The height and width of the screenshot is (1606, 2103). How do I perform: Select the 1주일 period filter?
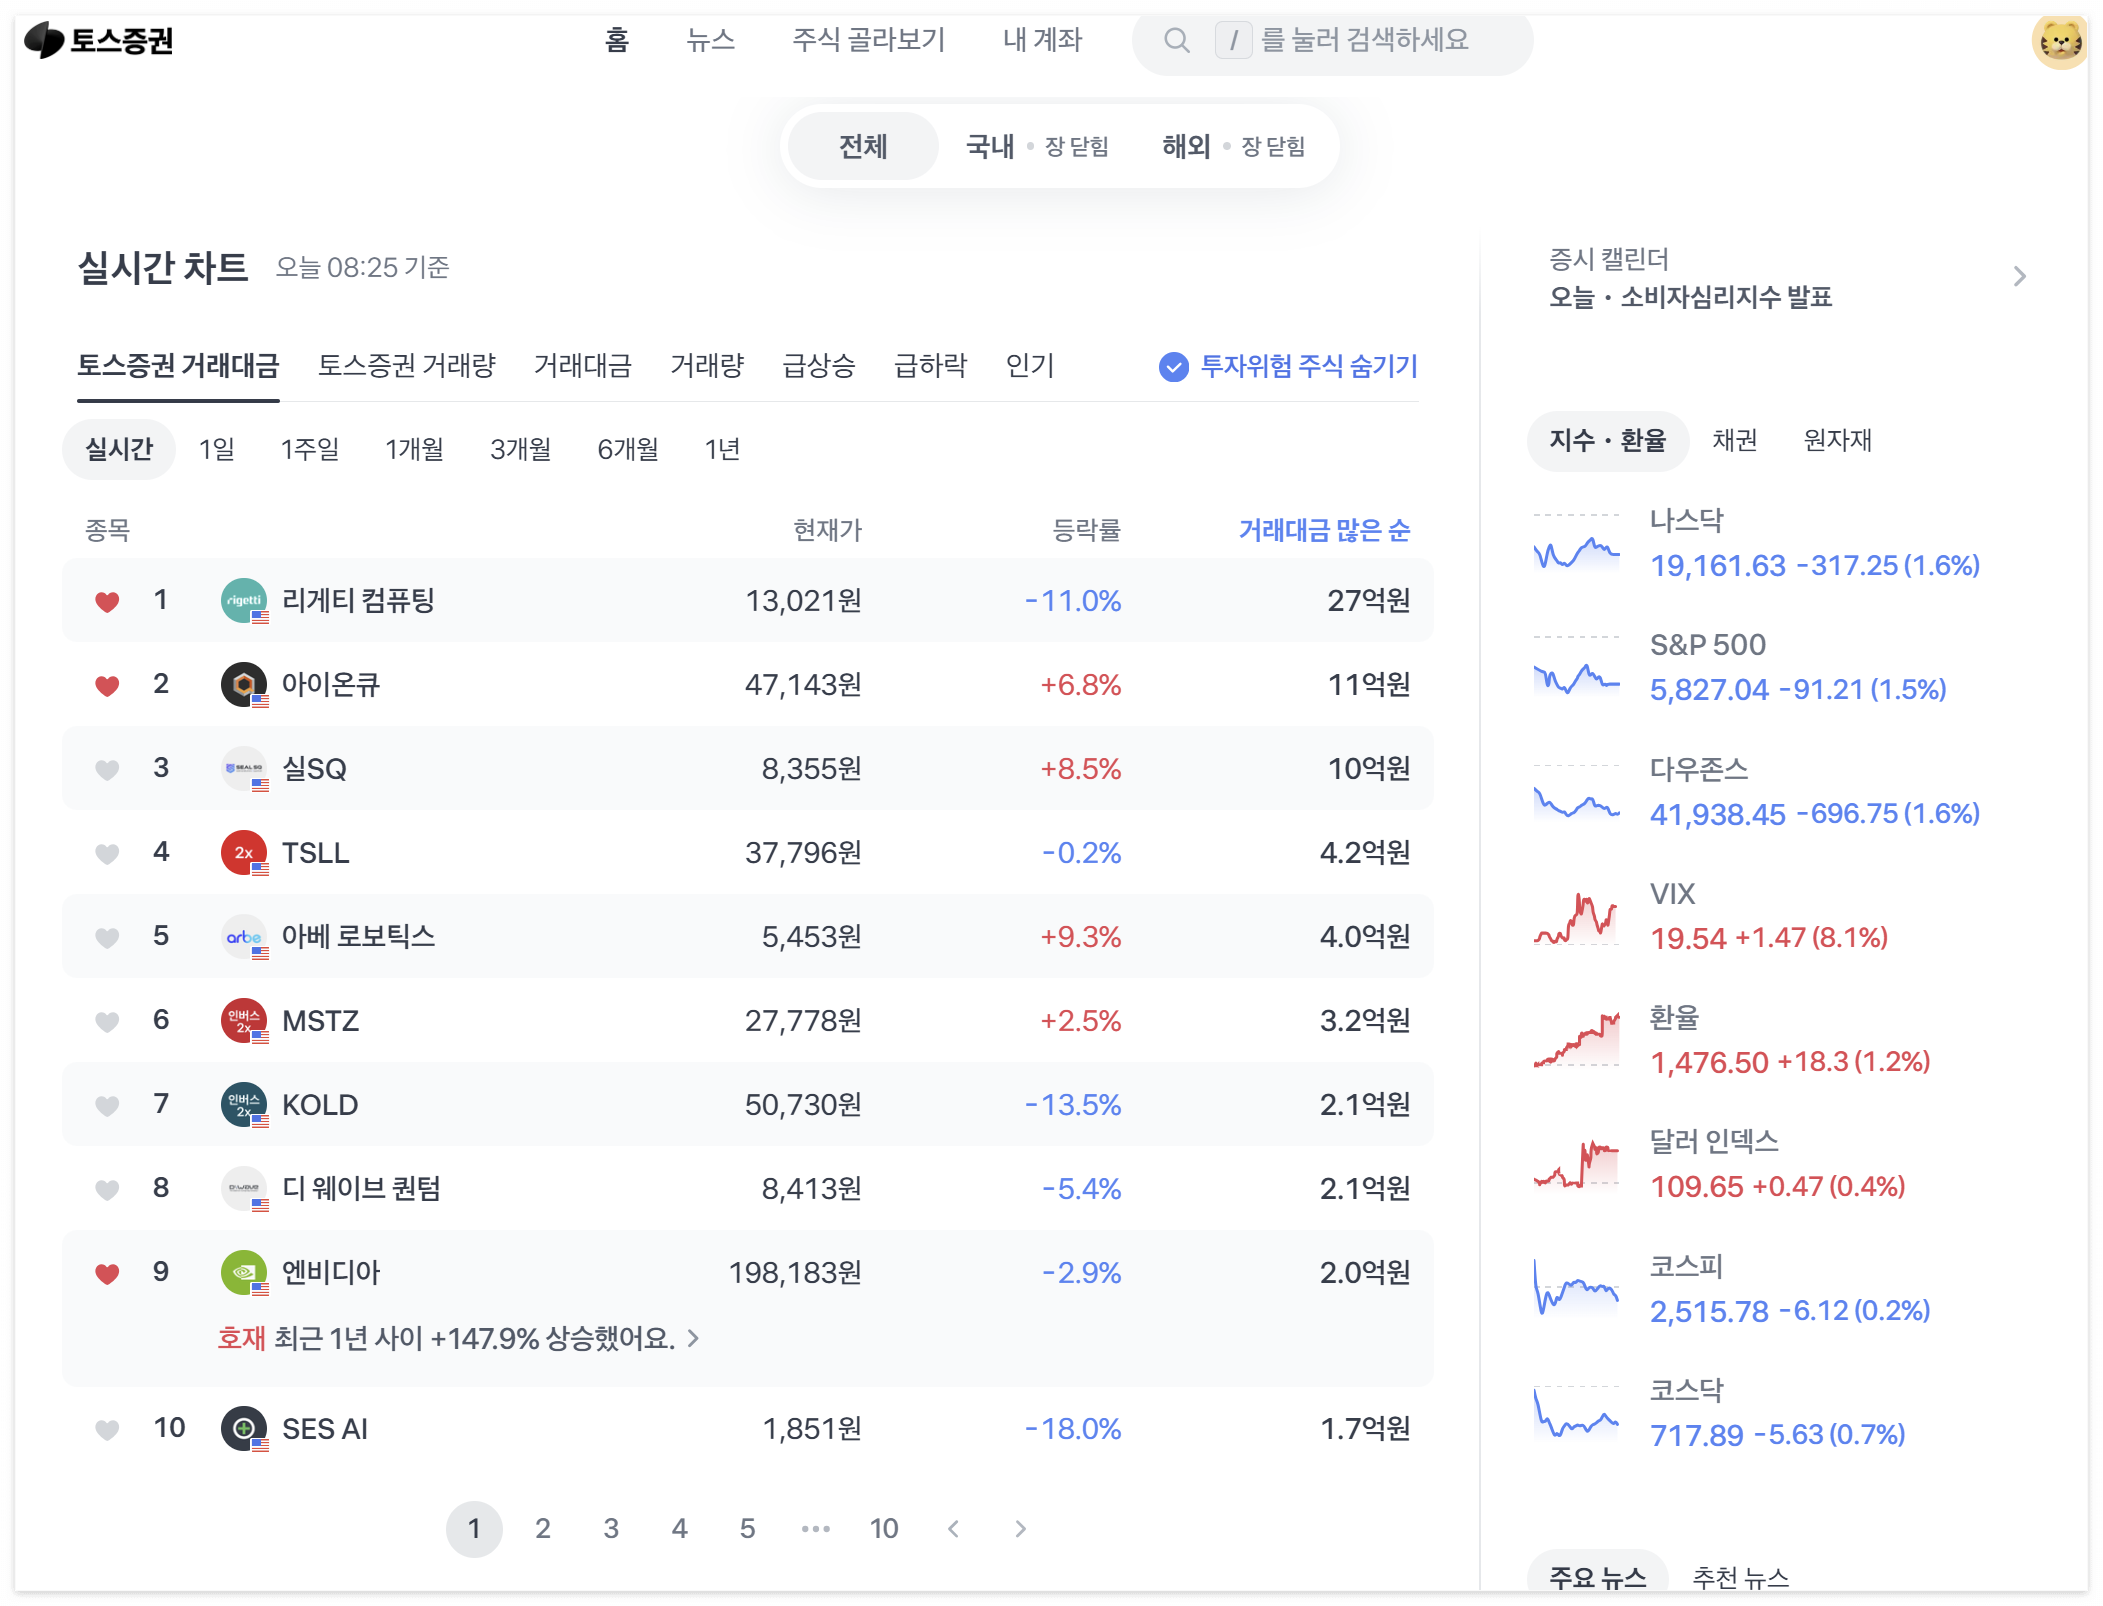click(310, 449)
